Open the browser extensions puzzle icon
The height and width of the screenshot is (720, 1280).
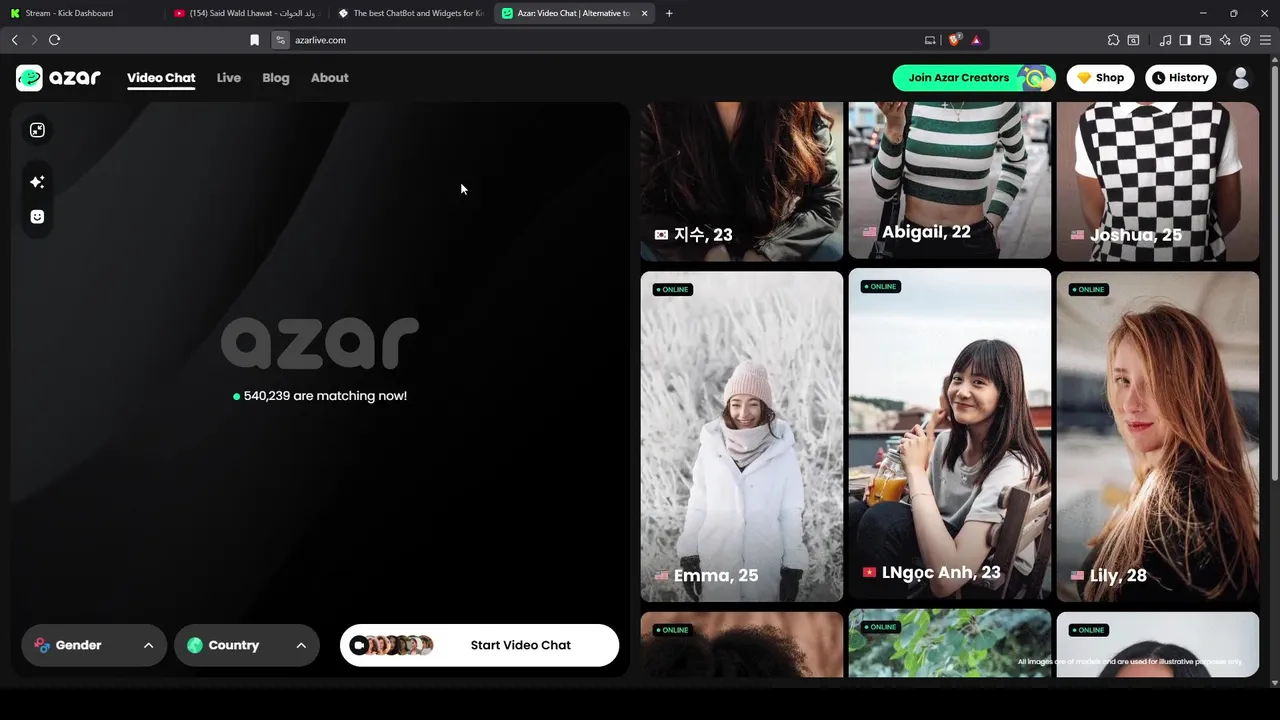(1113, 40)
